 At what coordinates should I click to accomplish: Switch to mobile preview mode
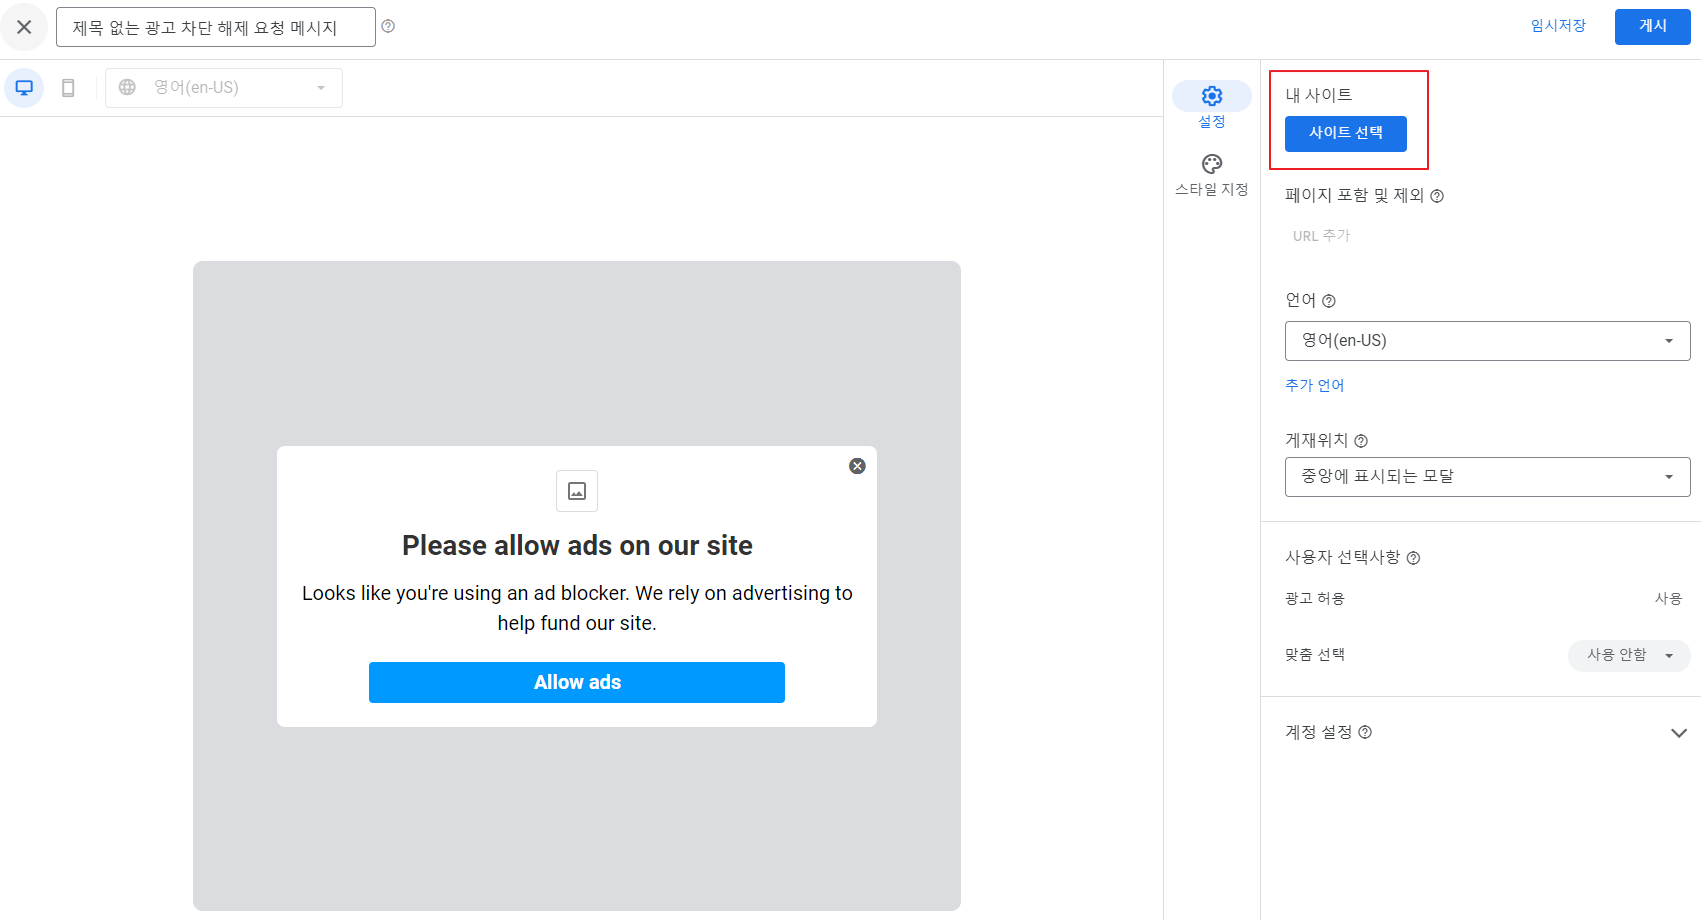click(68, 88)
